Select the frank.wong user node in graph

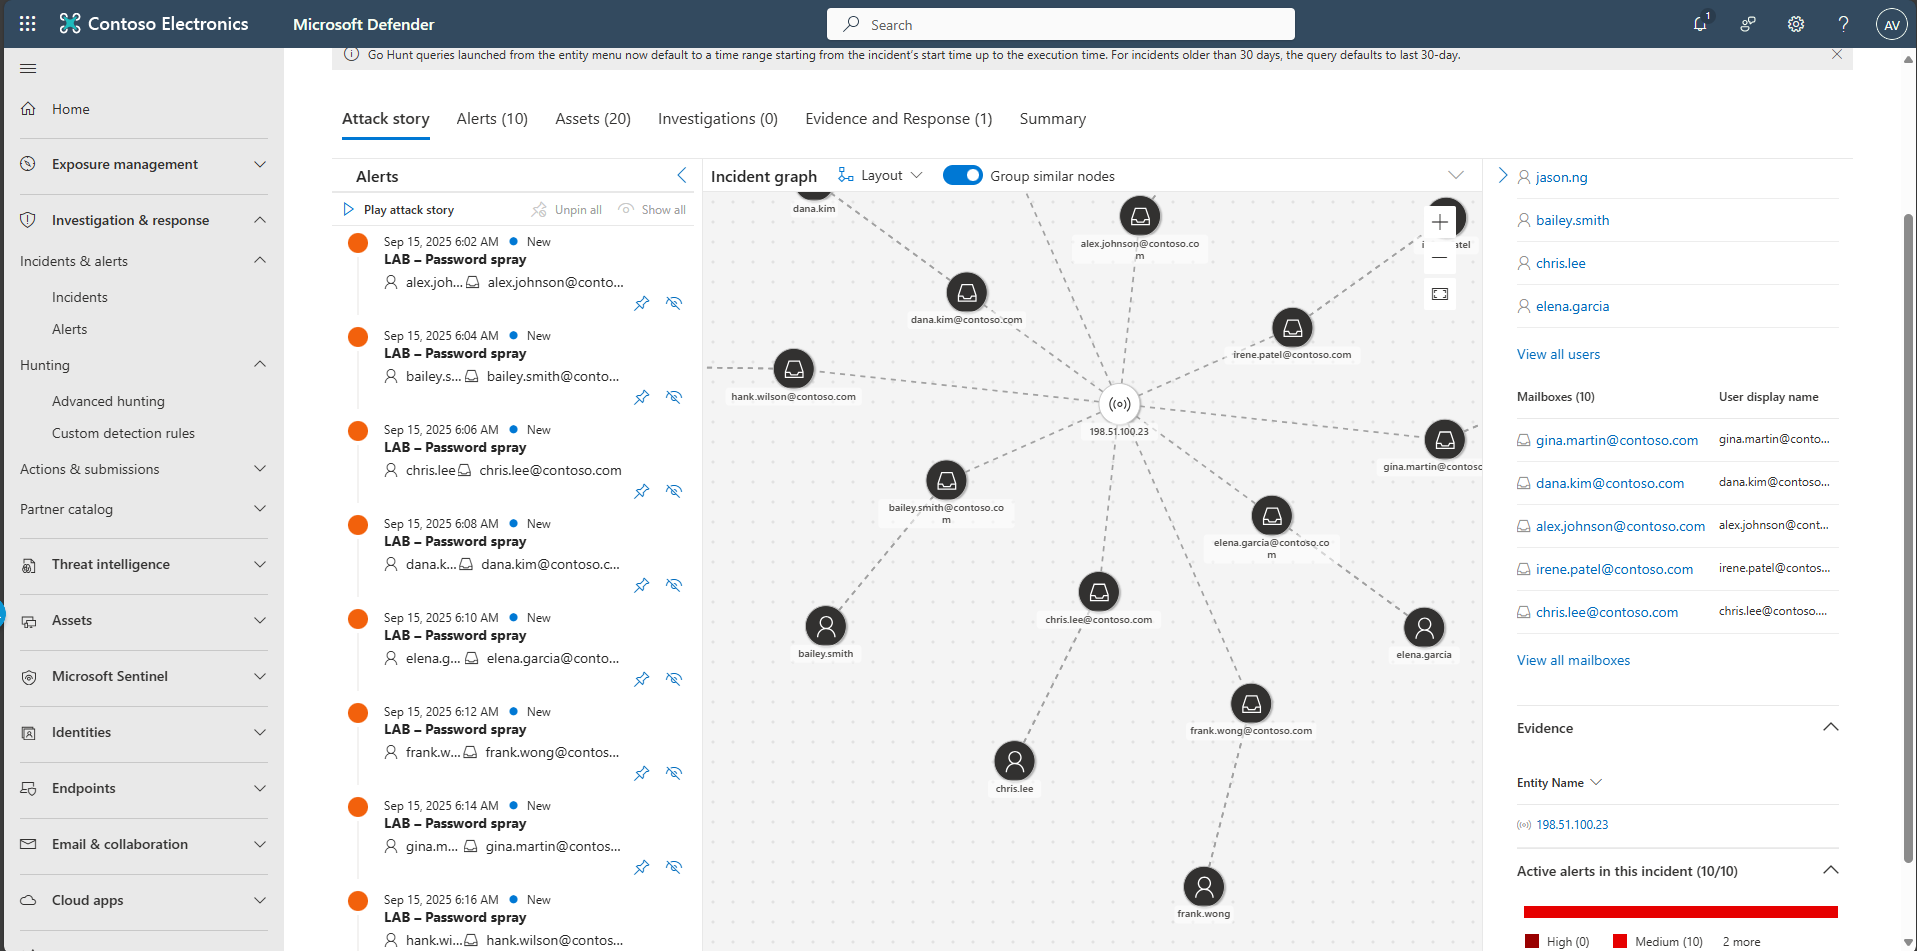pos(1204,887)
